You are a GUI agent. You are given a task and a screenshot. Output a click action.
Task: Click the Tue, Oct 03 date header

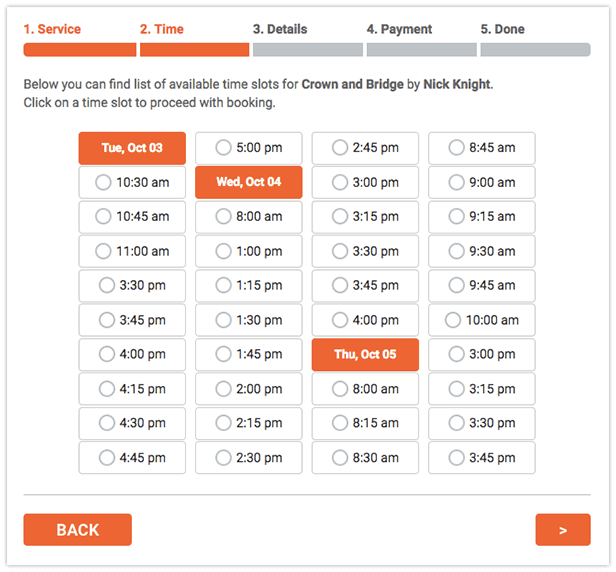point(132,148)
